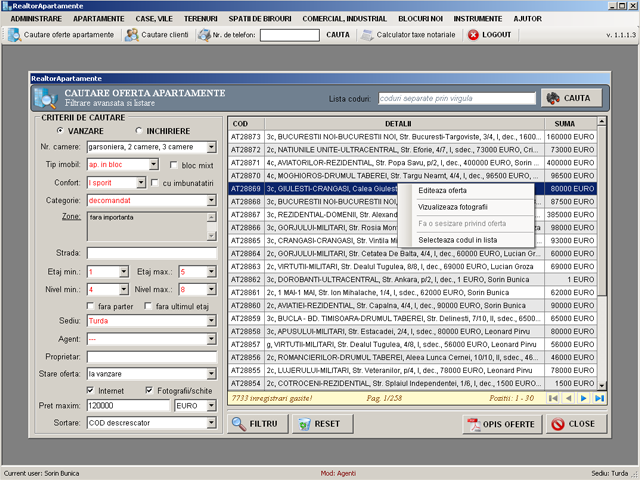640x480 pixels.
Task: Select the INCHIRIERE radio button
Action: (139, 131)
